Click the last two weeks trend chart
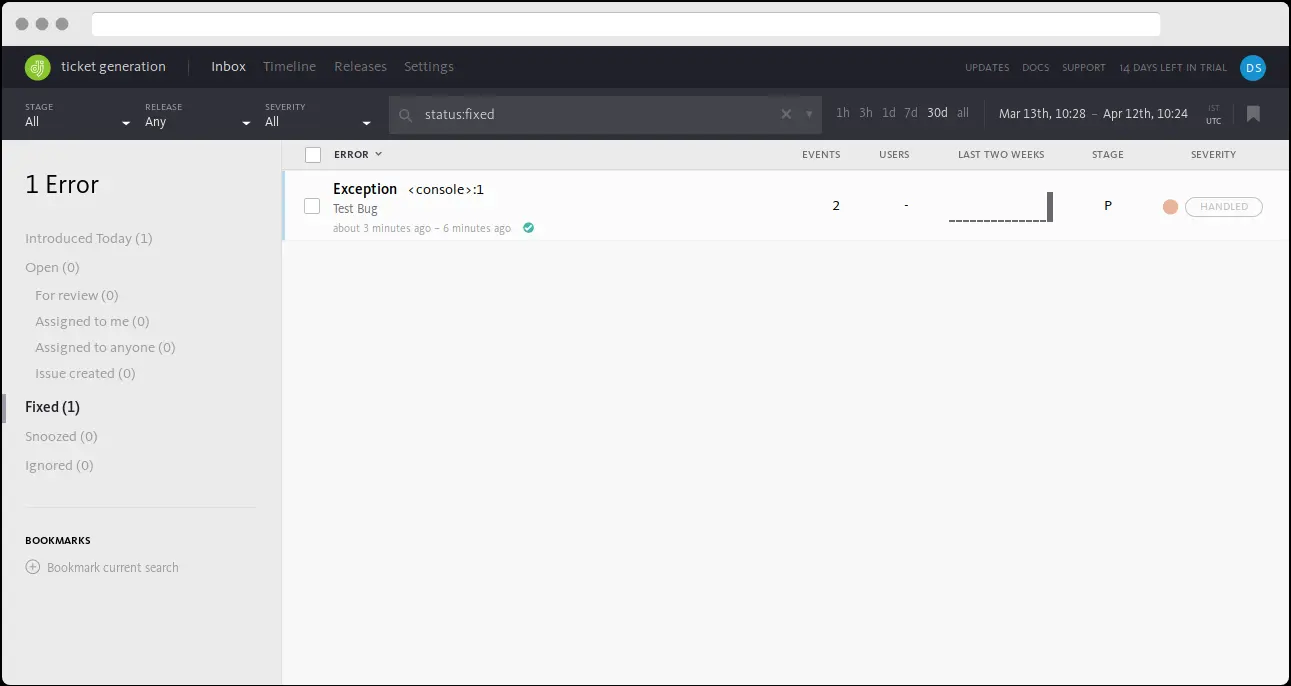Viewport: 1291px width, 686px height. tap(1001, 207)
